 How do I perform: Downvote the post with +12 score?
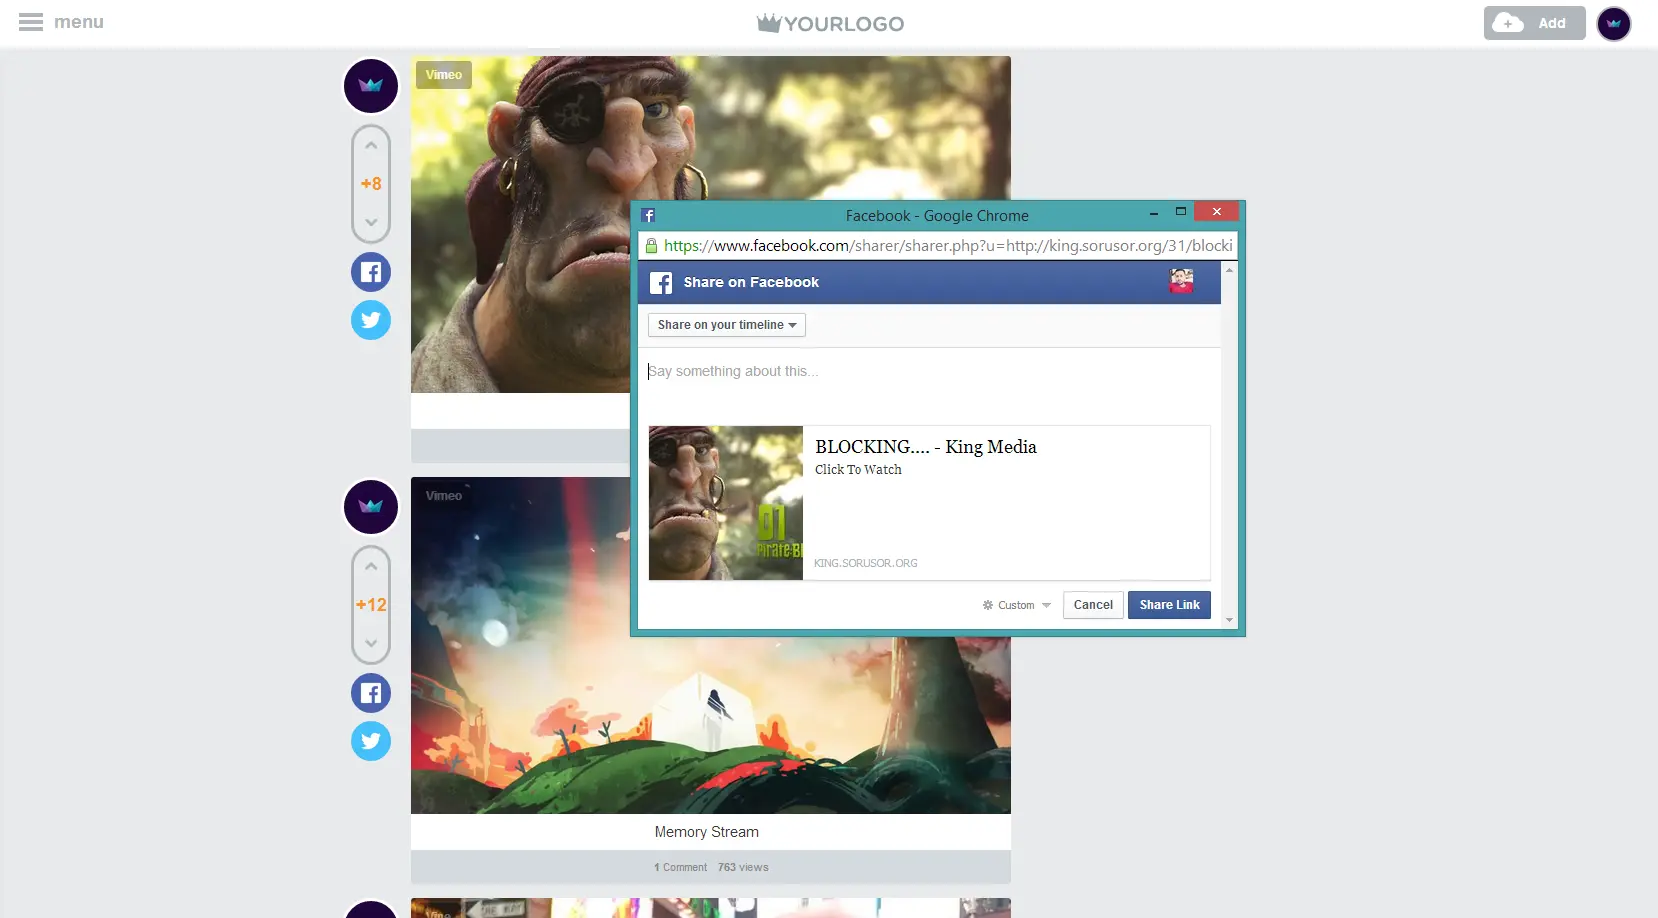coord(371,643)
